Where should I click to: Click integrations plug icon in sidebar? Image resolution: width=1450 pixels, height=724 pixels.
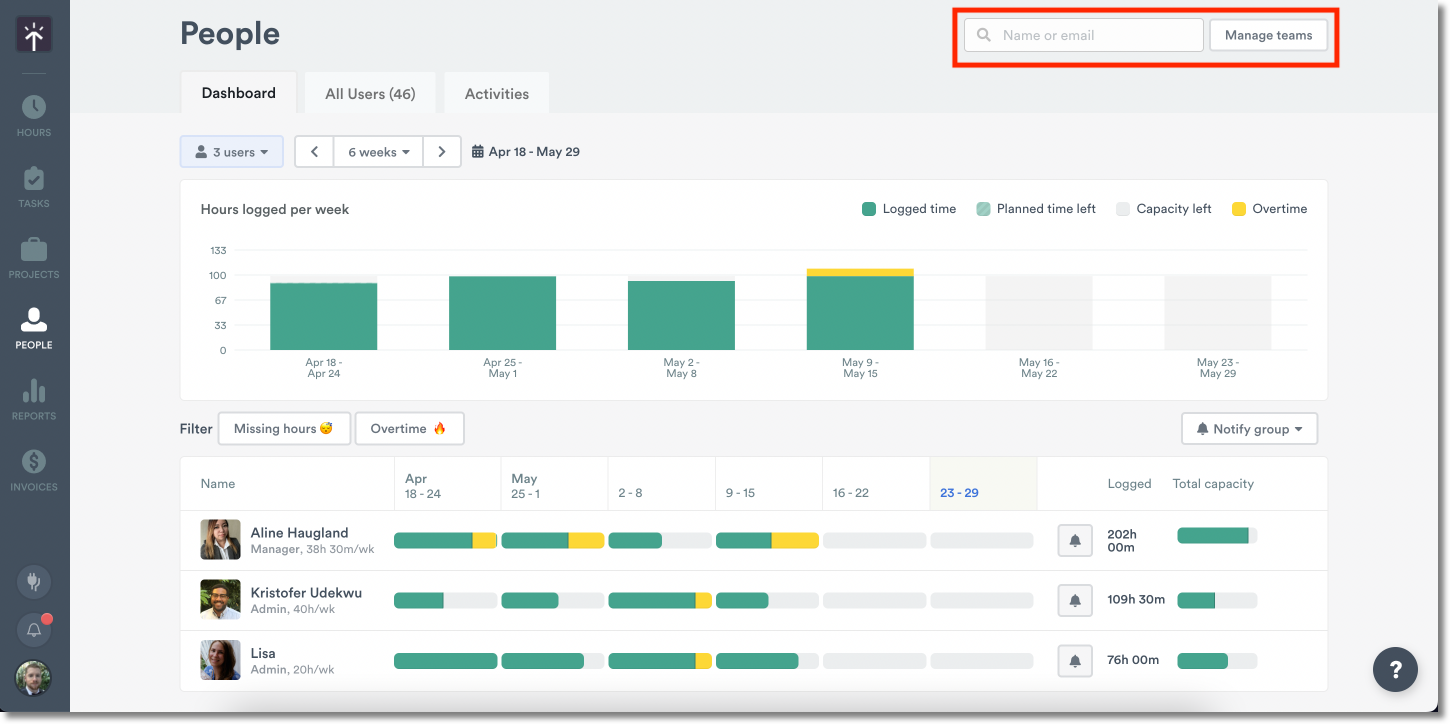[x=34, y=582]
